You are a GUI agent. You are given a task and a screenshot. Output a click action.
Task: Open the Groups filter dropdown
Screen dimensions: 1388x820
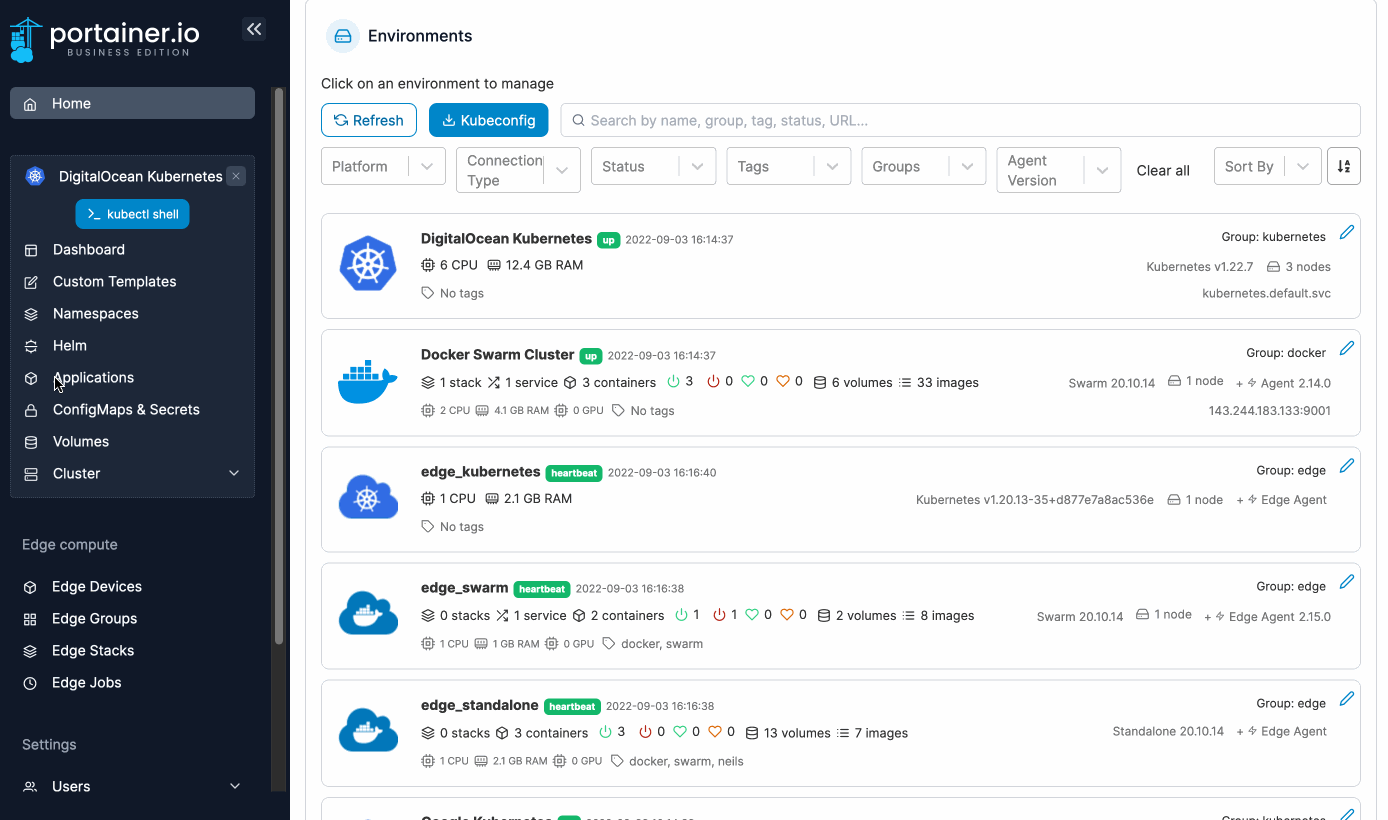point(924,166)
